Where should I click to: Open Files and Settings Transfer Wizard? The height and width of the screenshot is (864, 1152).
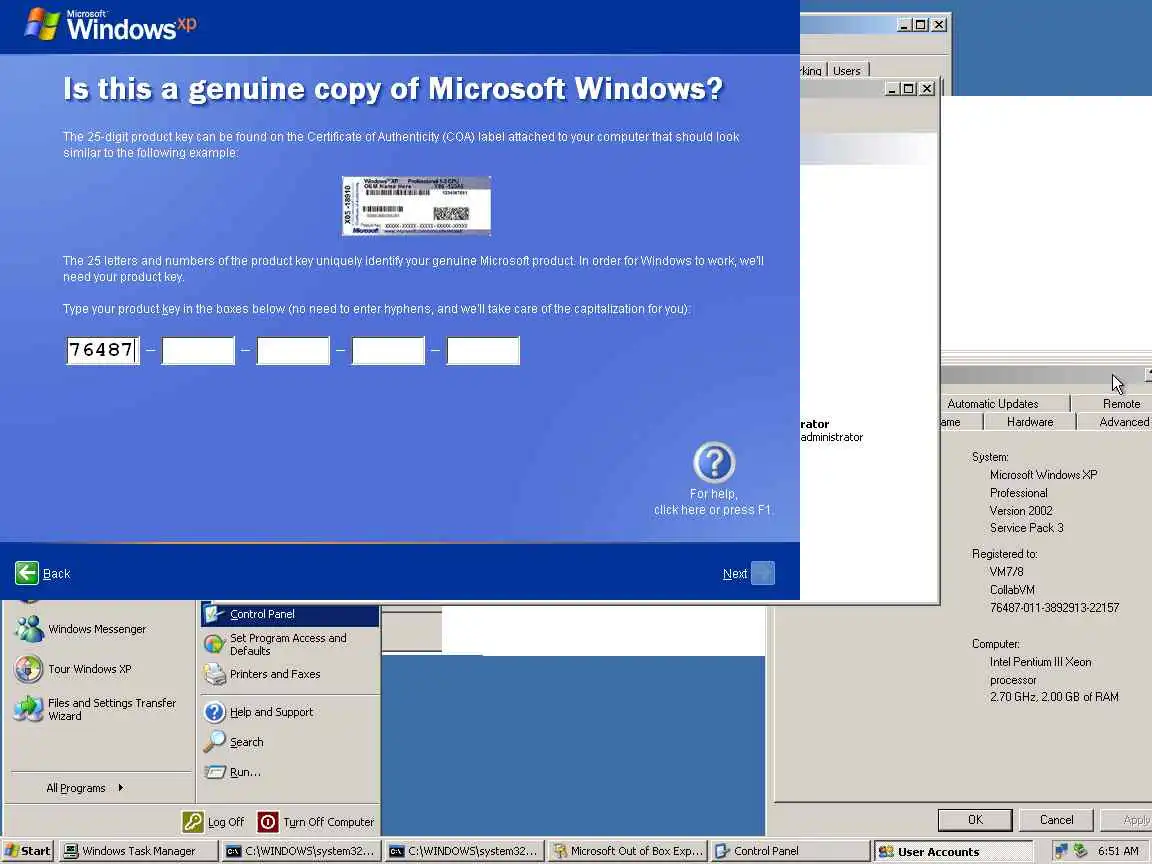pyautogui.click(x=99, y=709)
